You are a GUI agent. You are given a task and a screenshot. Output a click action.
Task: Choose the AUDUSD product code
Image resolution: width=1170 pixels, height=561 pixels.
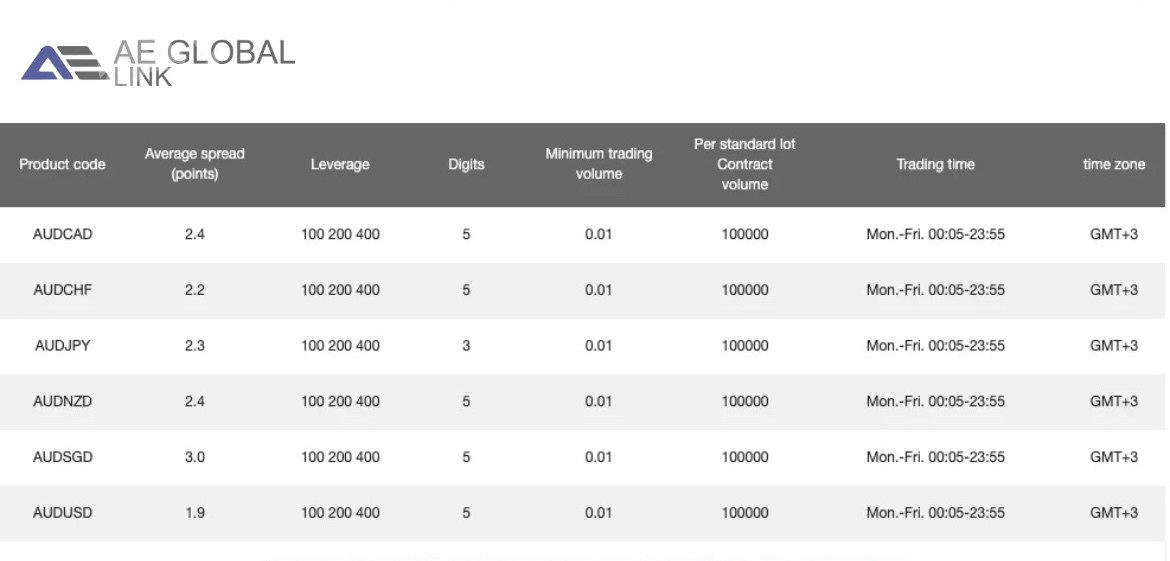point(62,513)
